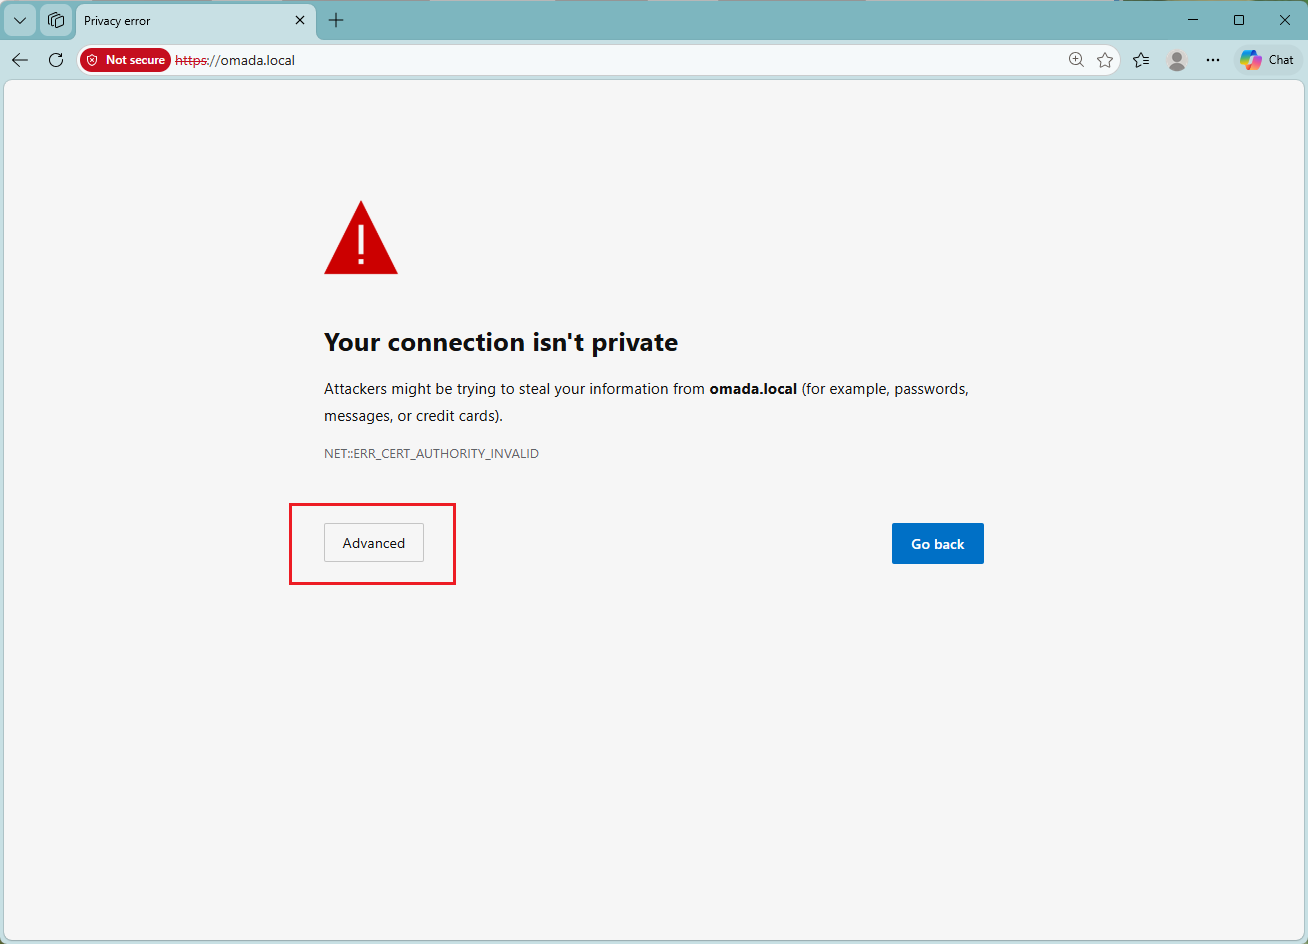Image resolution: width=1308 pixels, height=944 pixels.
Task: Reload the page with the refresh icon
Action: (56, 60)
